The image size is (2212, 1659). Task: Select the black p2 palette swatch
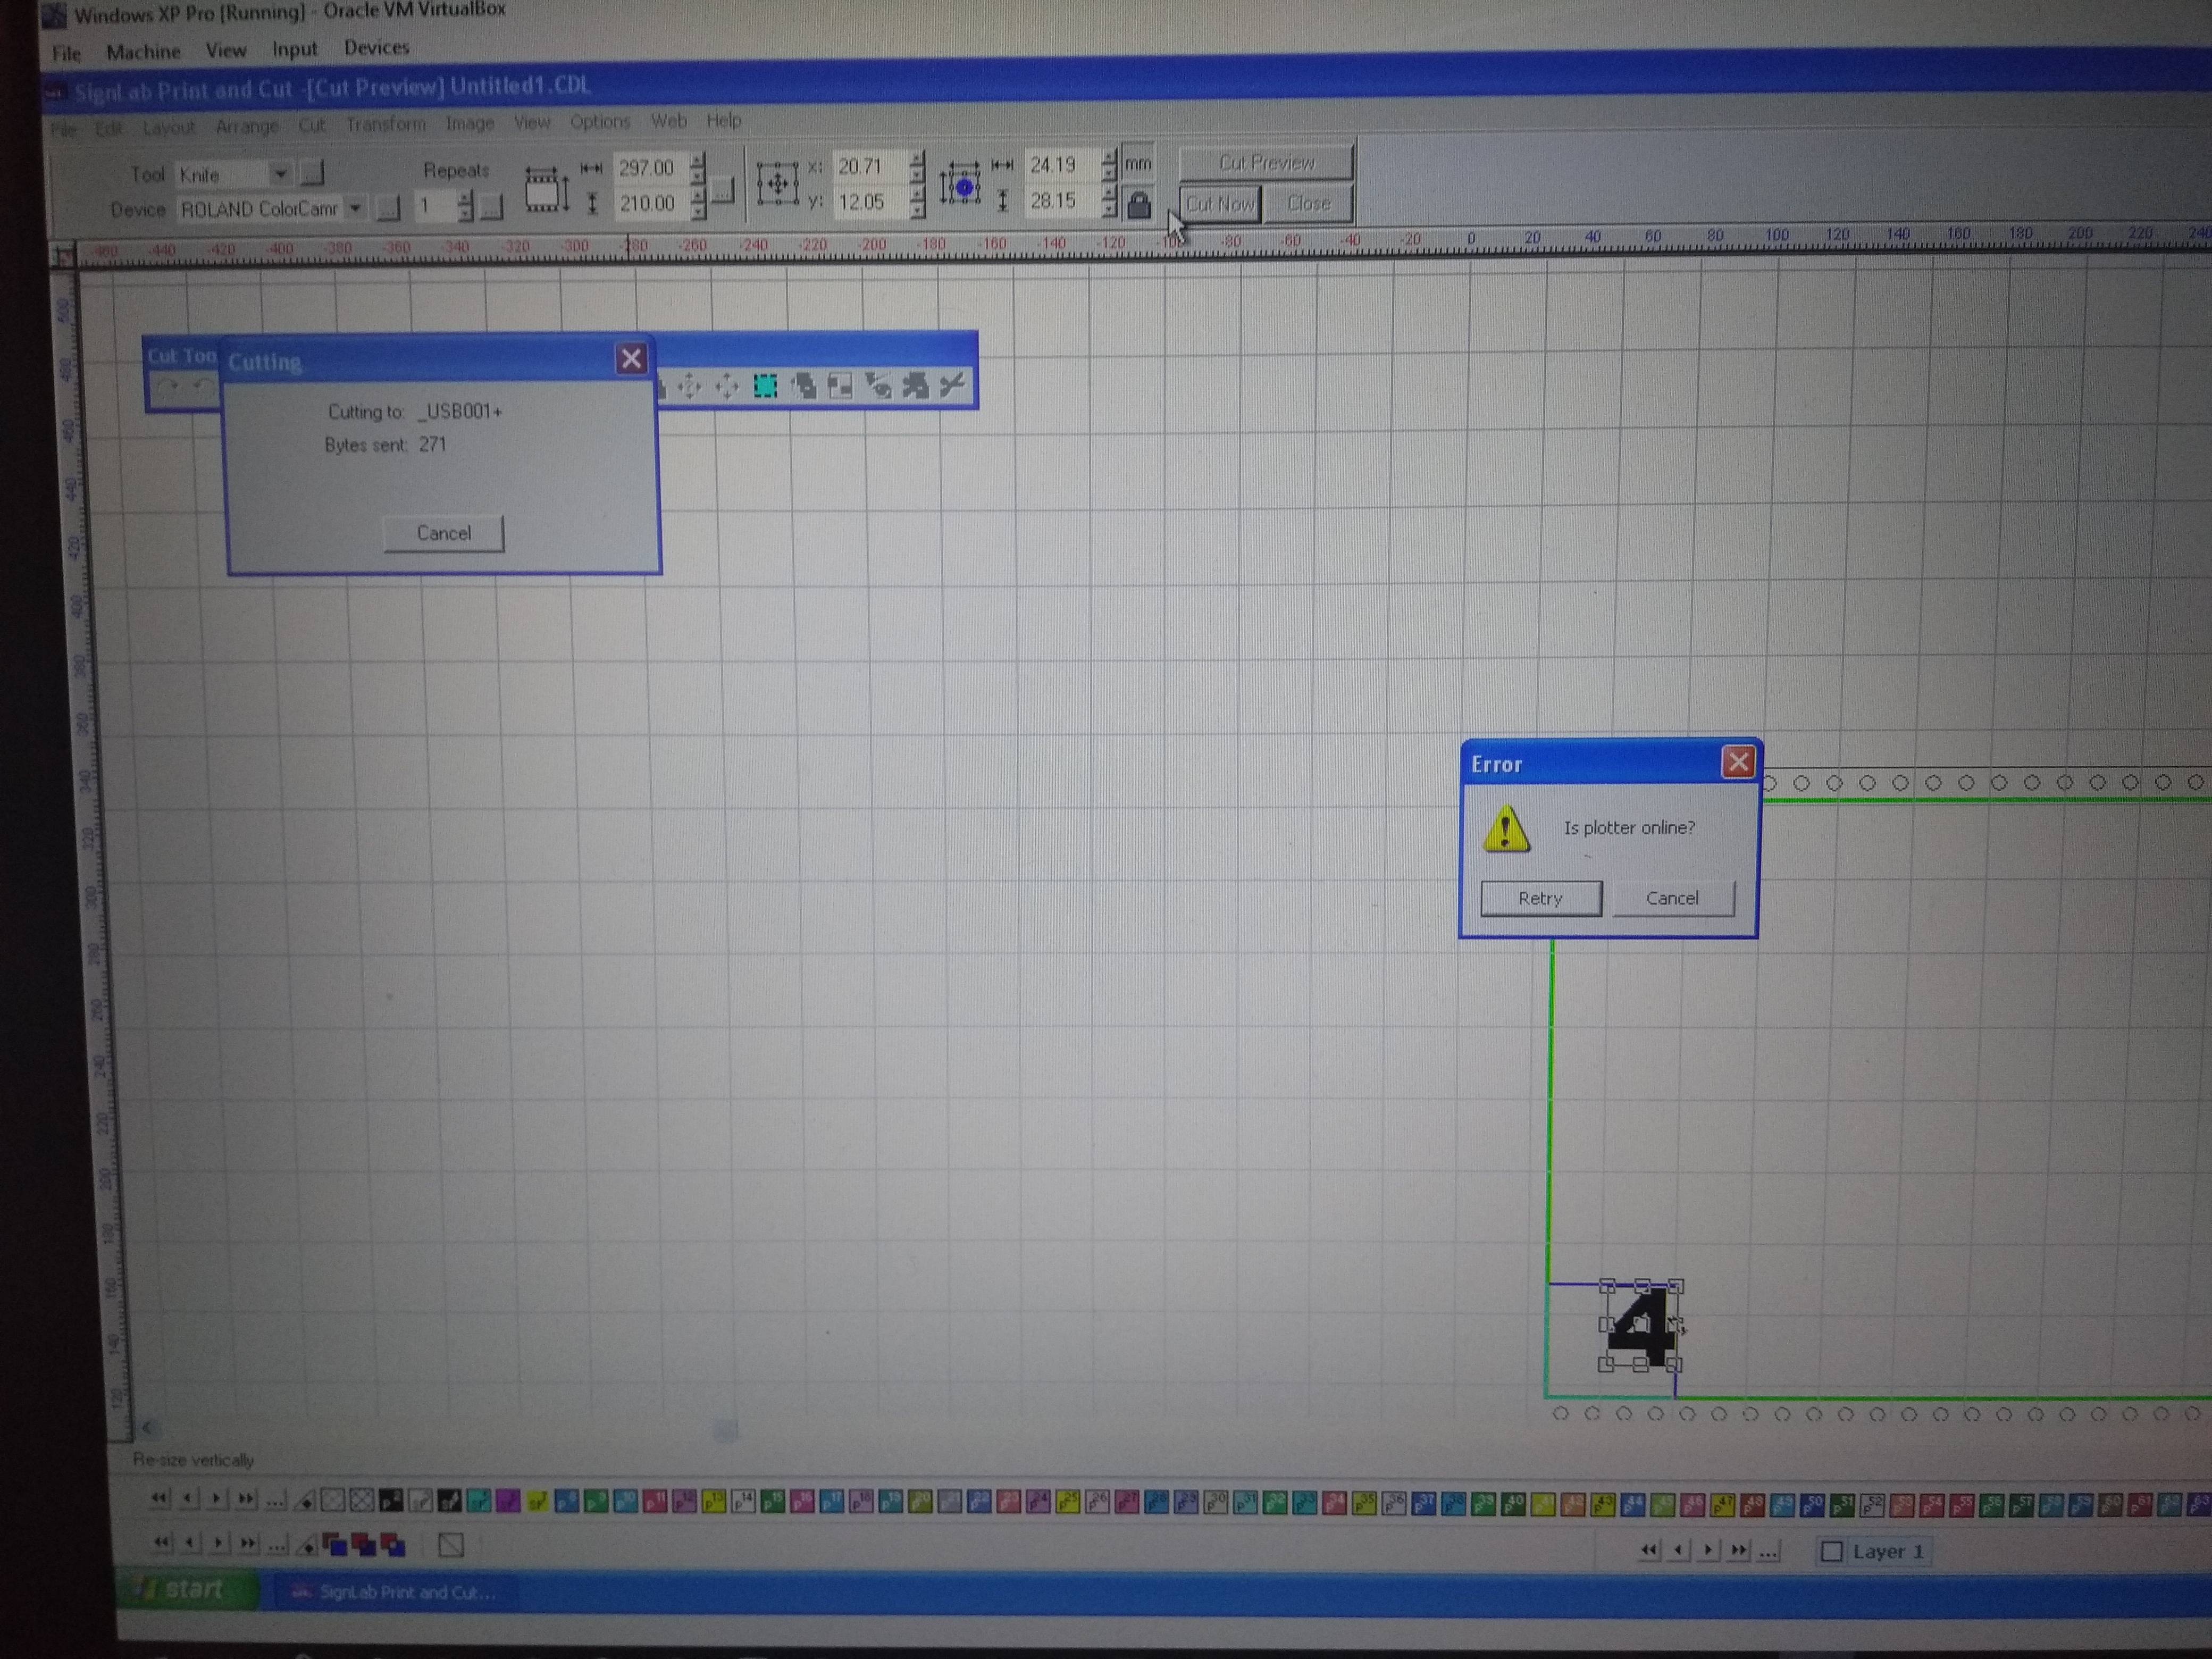(x=391, y=1500)
